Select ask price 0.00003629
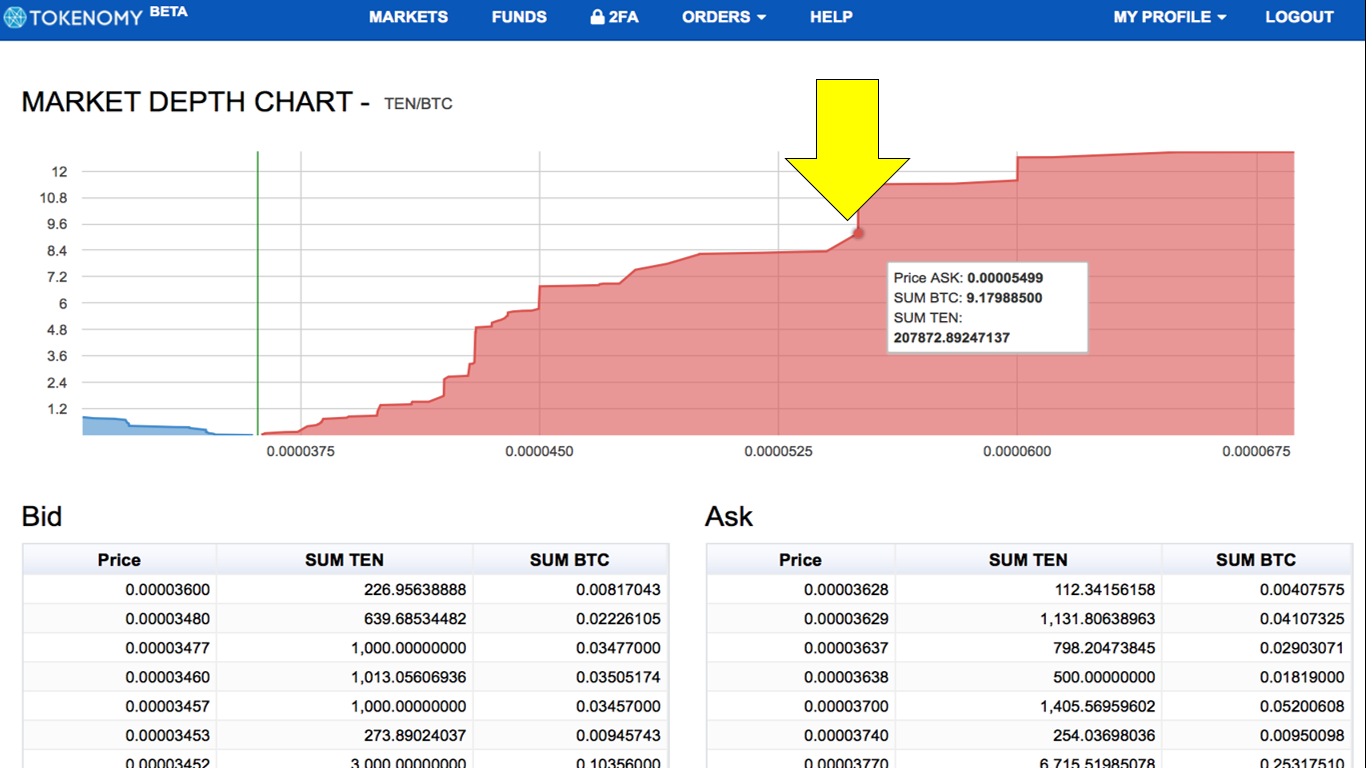The width and height of the screenshot is (1366, 768). (x=846, y=619)
